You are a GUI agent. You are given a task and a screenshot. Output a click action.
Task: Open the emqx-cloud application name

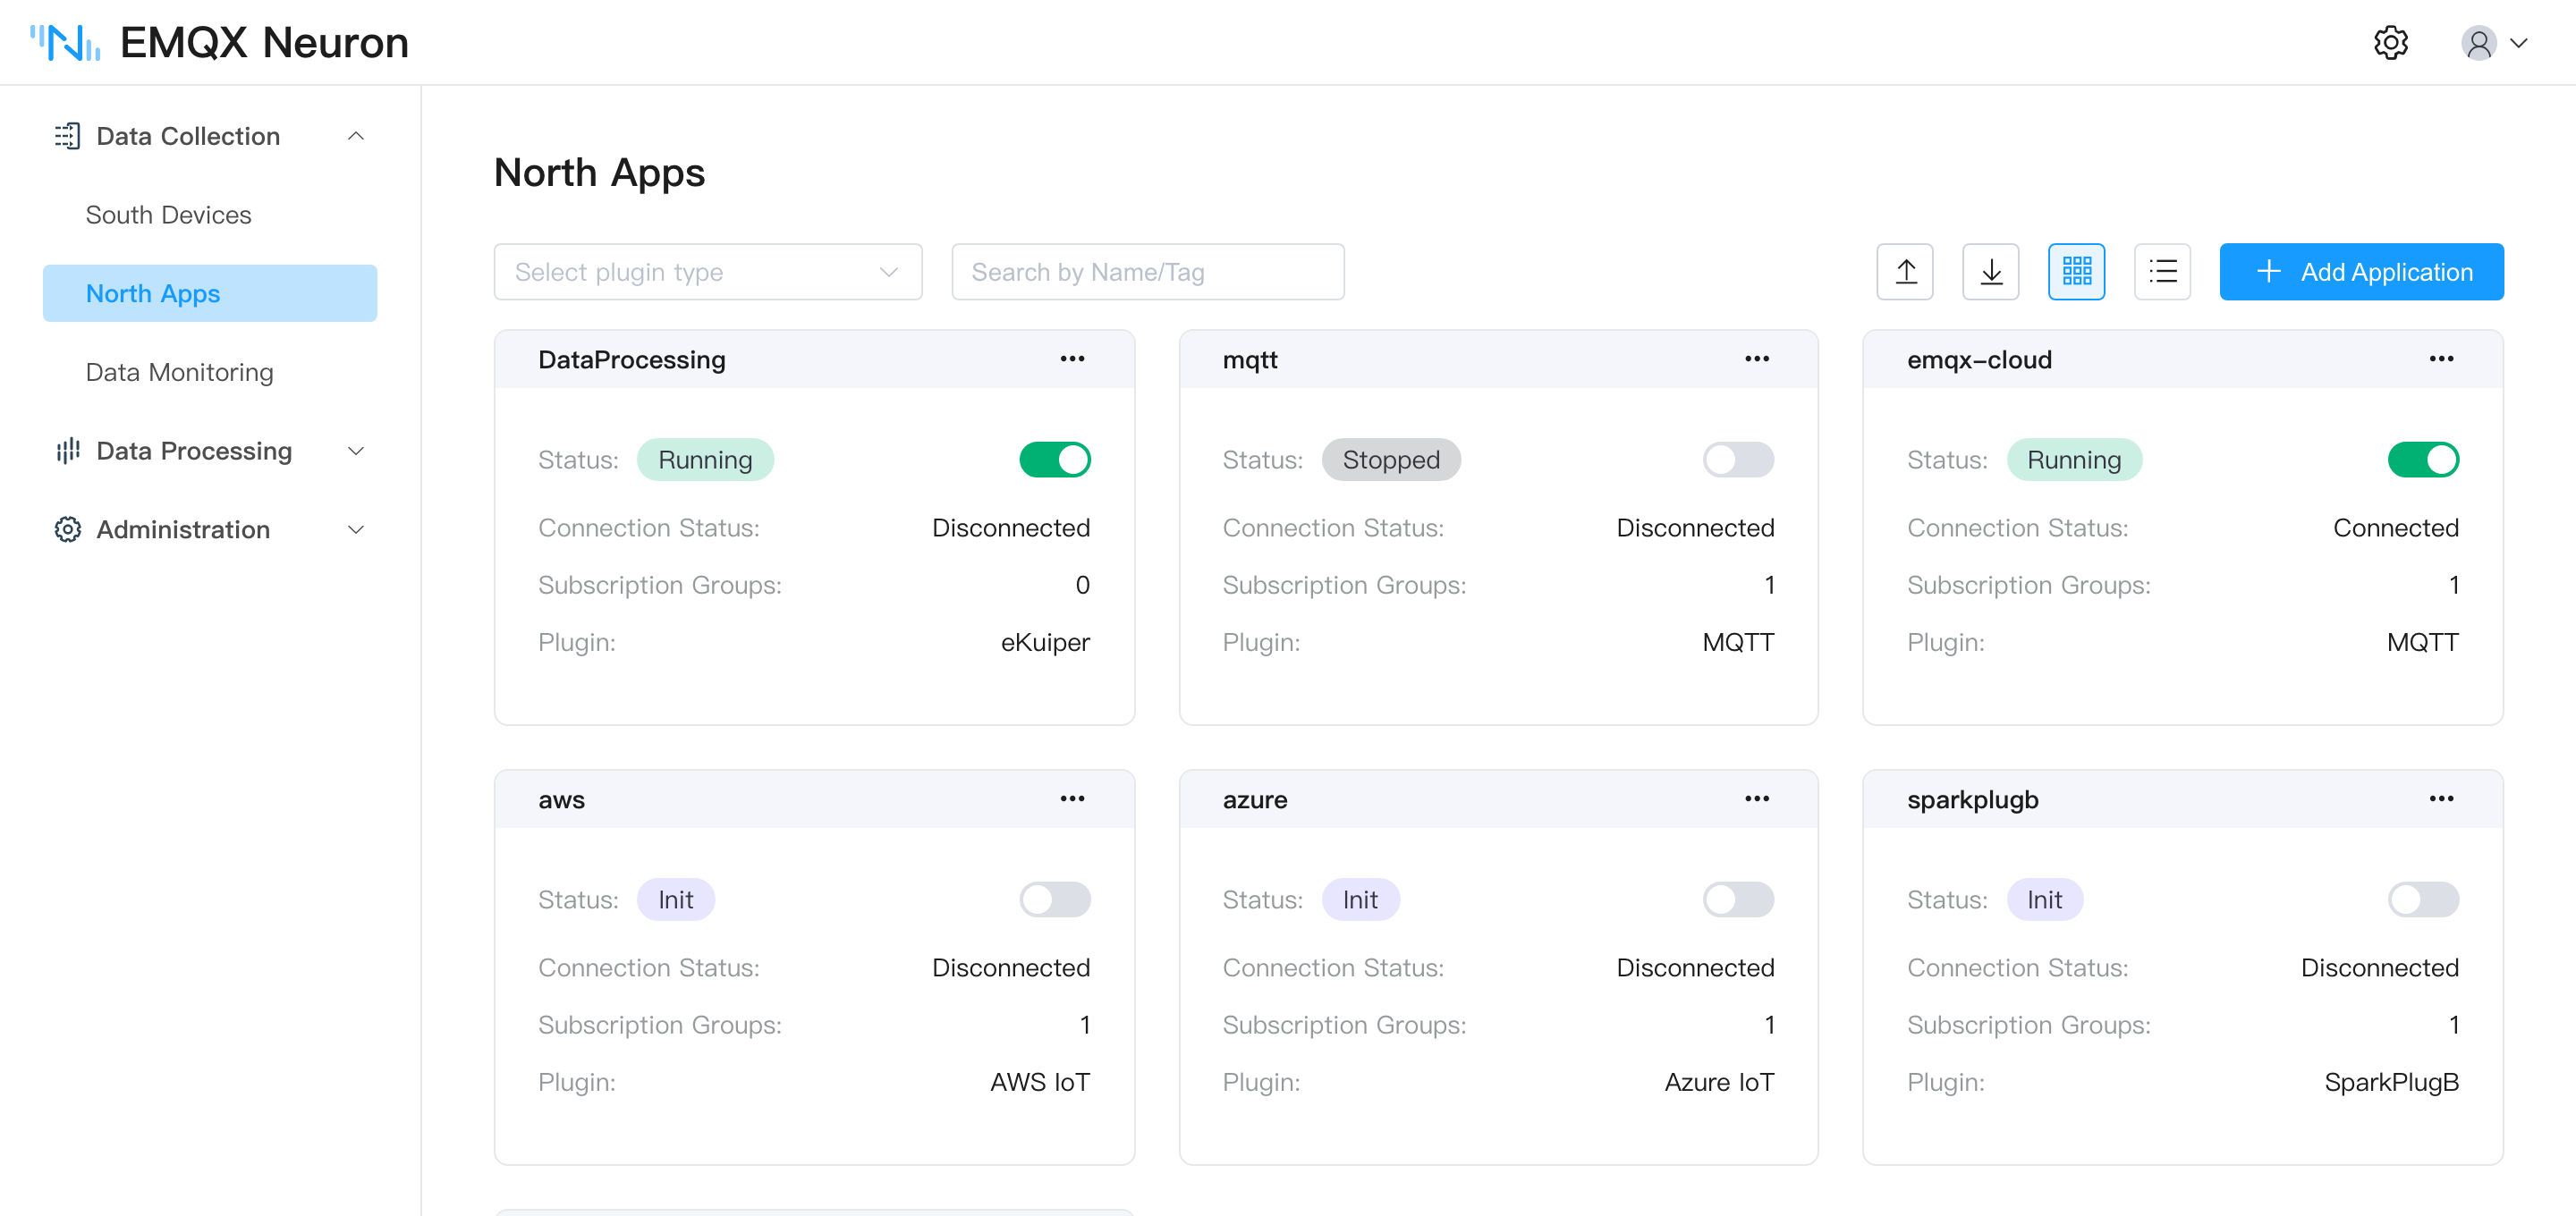click(x=1979, y=360)
